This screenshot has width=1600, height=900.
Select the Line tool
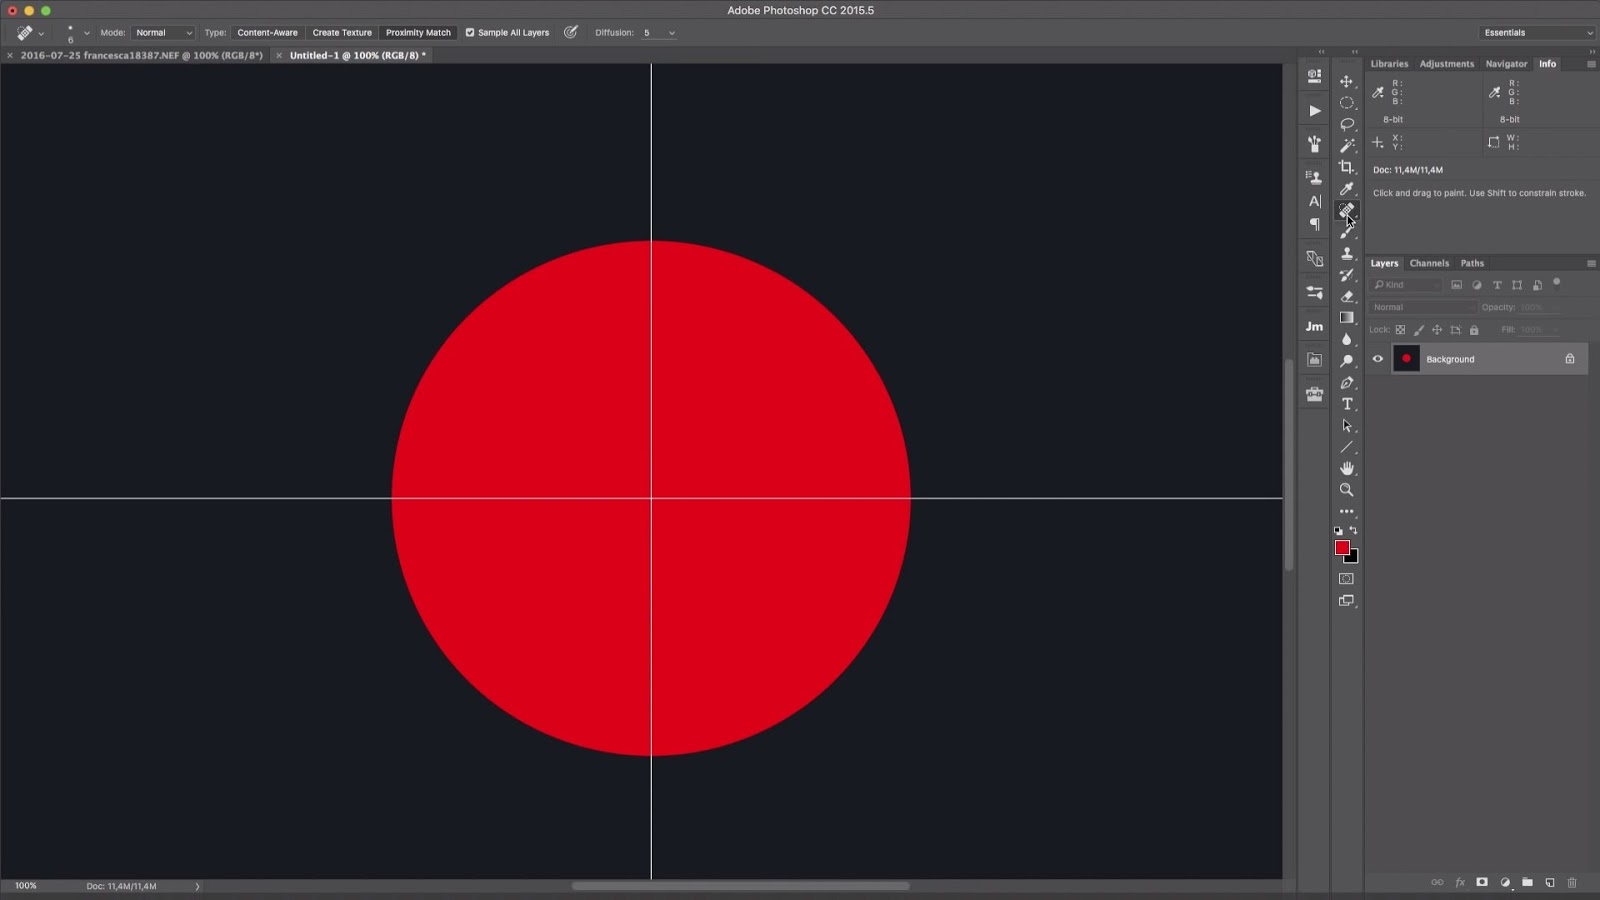tap(1347, 447)
